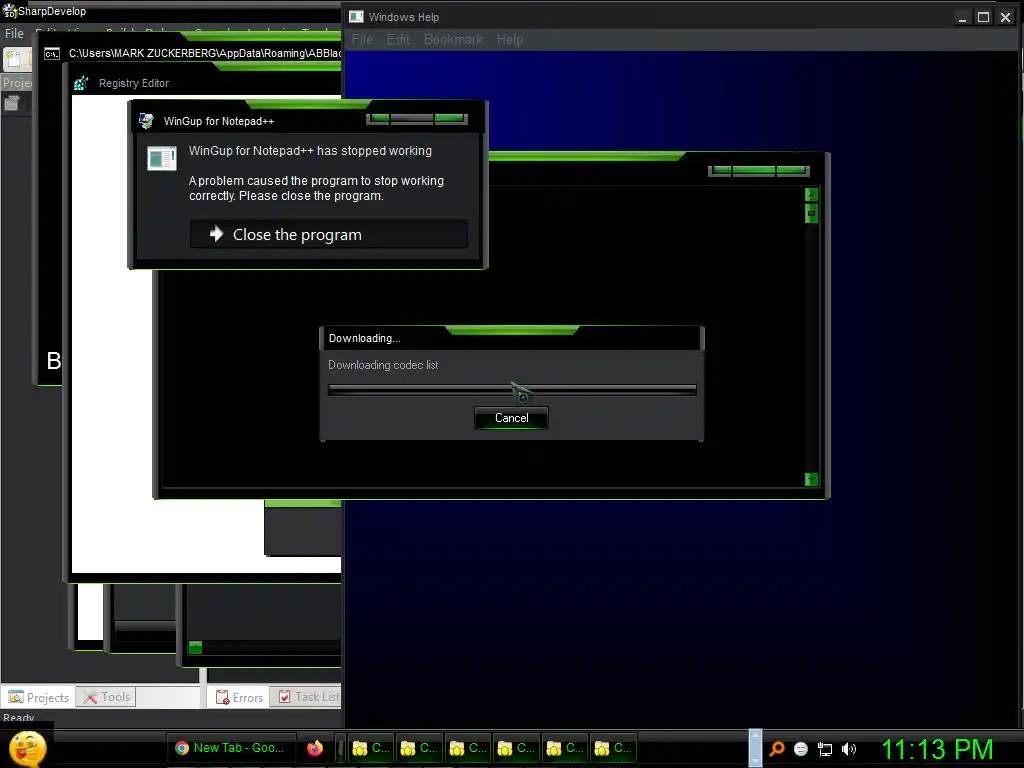Click the WinGup for Notepad++ title icon
This screenshot has width=1024, height=768.
[146, 121]
